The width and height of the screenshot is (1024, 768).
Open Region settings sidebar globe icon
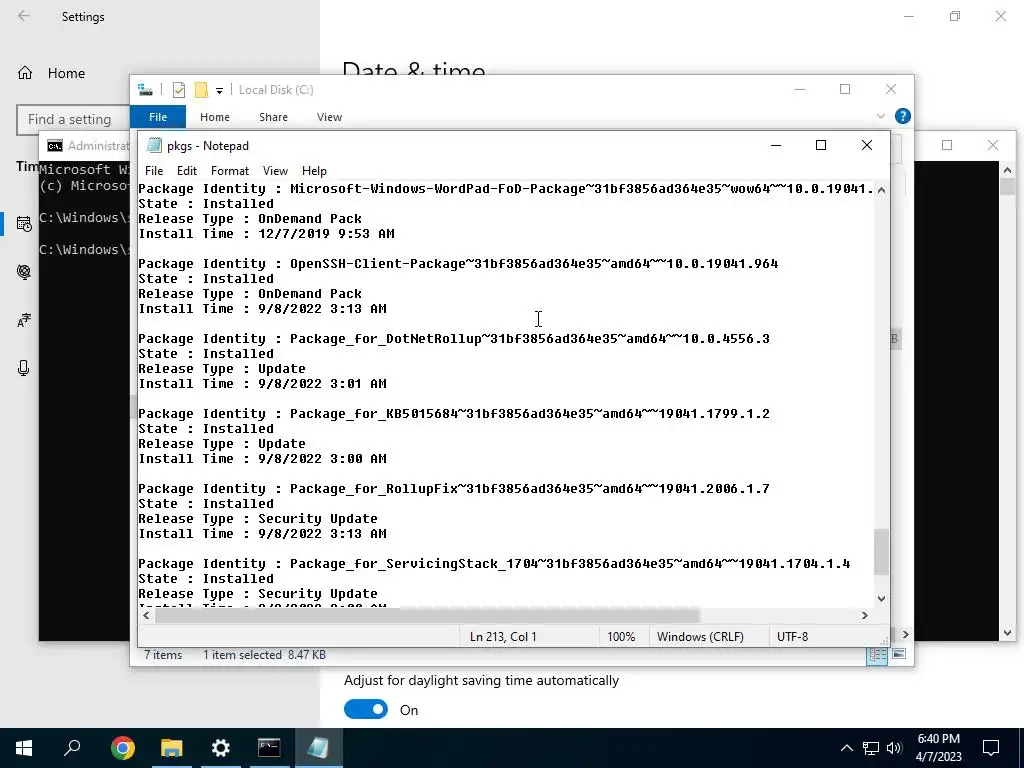coord(24,272)
